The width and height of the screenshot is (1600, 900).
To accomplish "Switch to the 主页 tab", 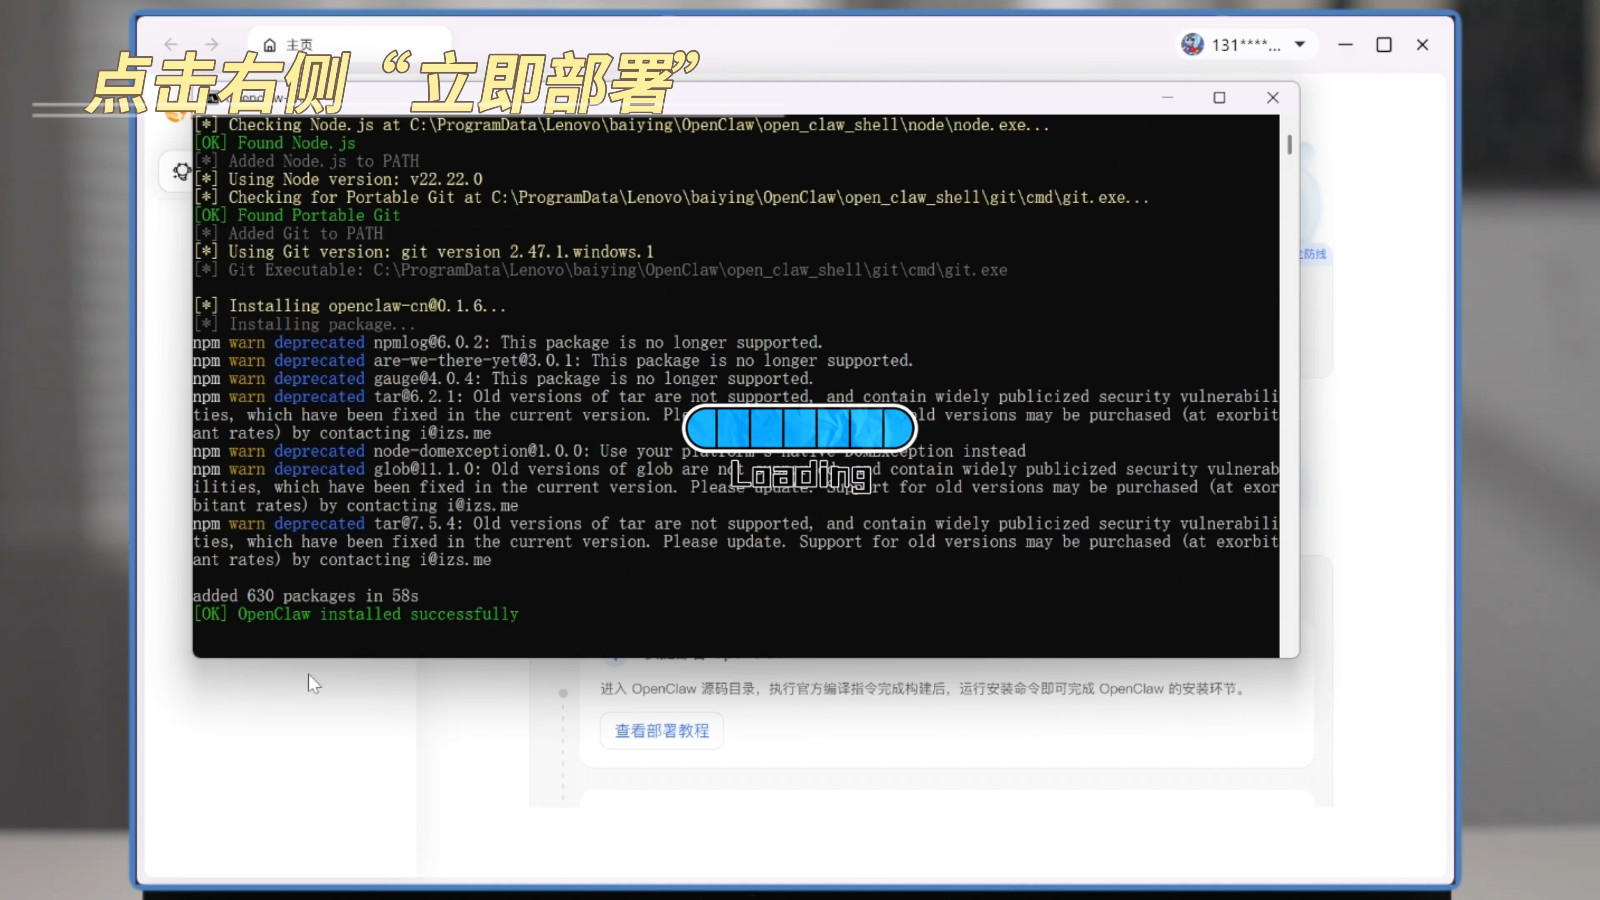I will point(298,45).
